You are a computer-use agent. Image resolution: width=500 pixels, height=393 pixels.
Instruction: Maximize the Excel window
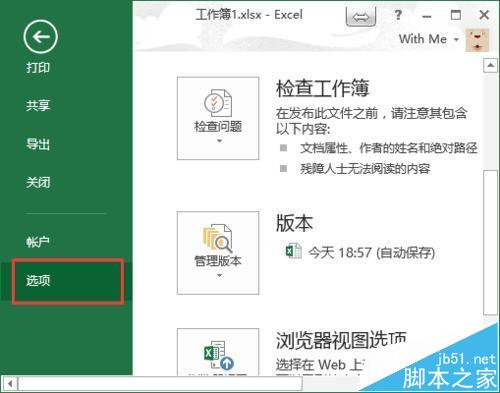click(x=456, y=15)
